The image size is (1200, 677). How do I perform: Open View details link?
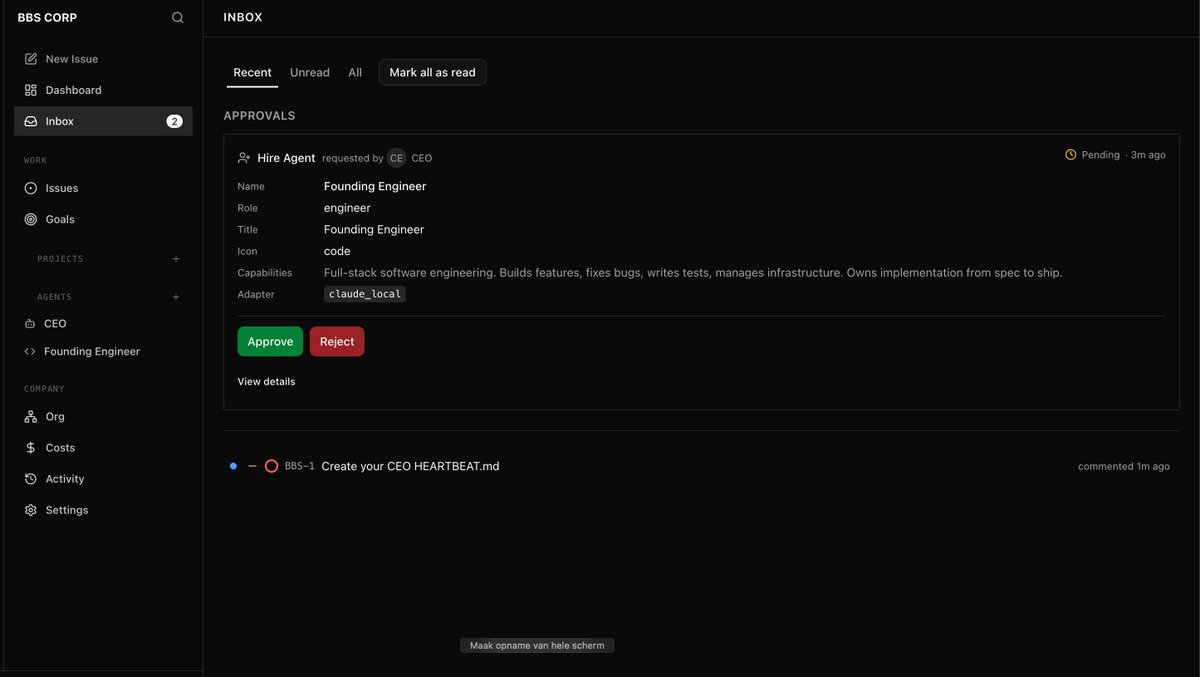(266, 382)
